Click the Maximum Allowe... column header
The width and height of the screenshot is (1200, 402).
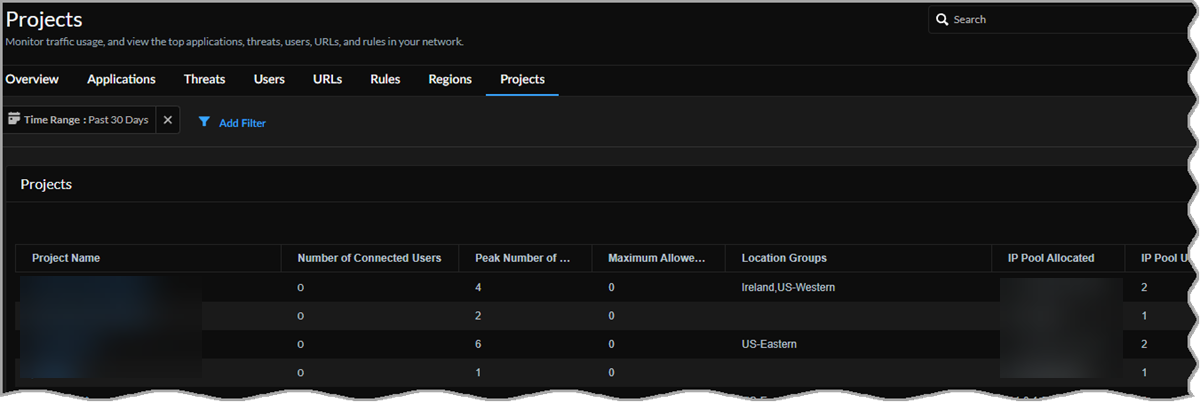pyautogui.click(x=657, y=258)
